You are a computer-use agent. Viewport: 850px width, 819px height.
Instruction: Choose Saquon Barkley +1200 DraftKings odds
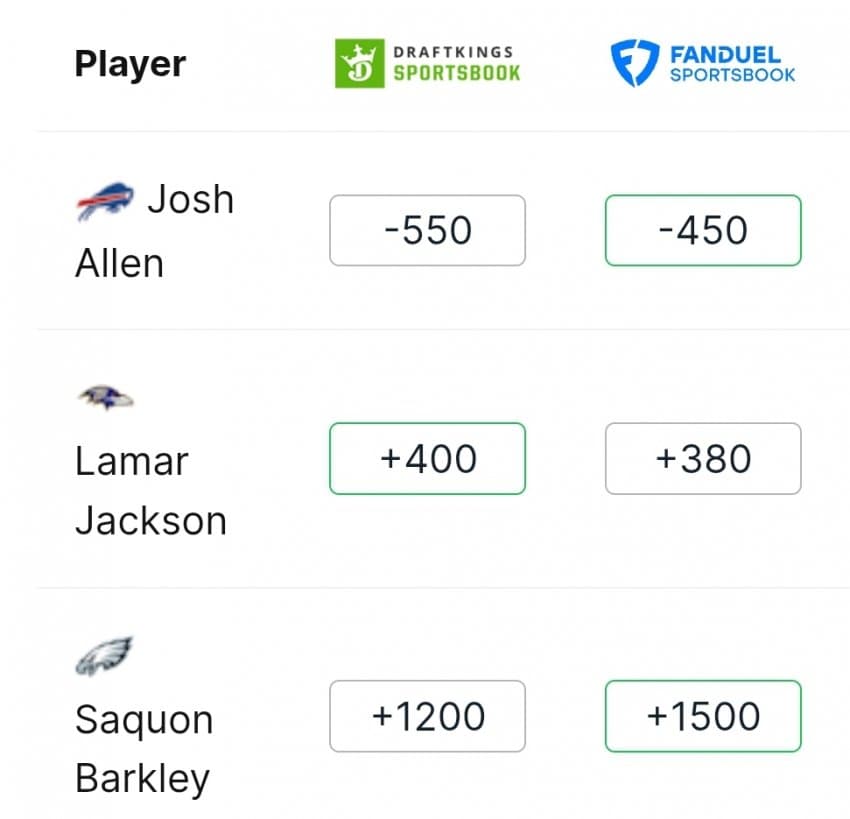click(x=427, y=716)
